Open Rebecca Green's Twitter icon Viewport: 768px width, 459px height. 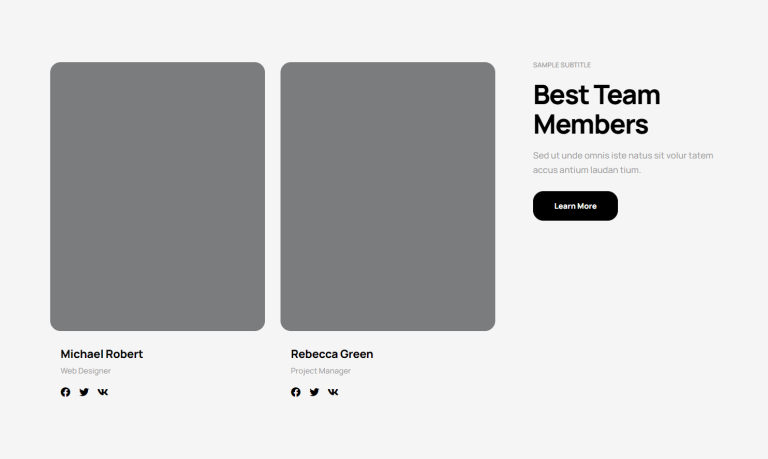point(314,392)
